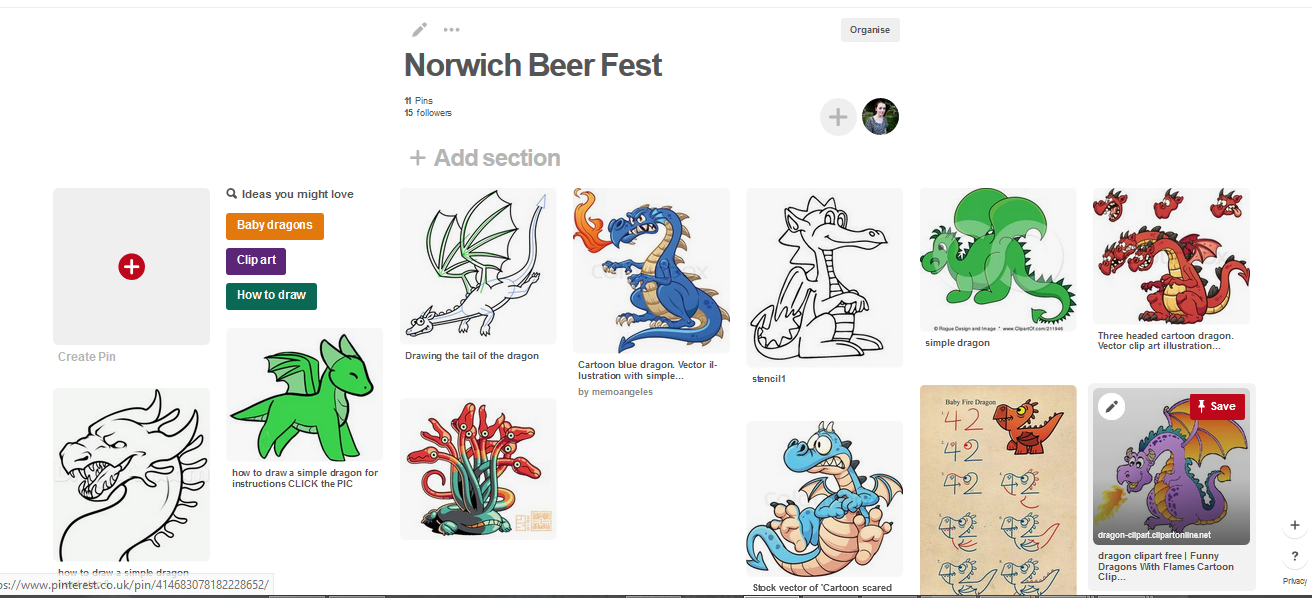The height and width of the screenshot is (598, 1312).
Task: Click the Organise button
Action: click(x=870, y=30)
